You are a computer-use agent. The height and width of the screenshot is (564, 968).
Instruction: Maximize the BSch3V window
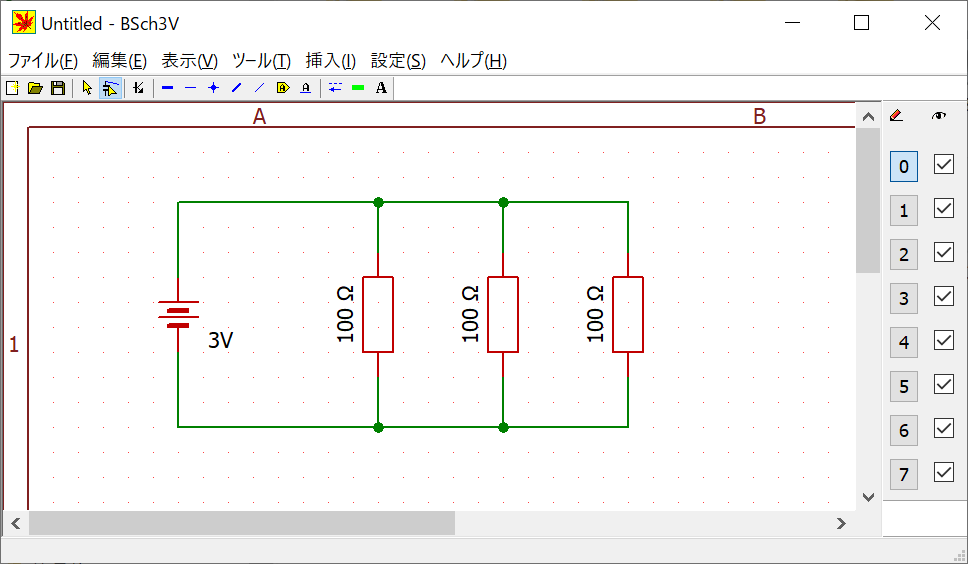pyautogui.click(x=861, y=23)
